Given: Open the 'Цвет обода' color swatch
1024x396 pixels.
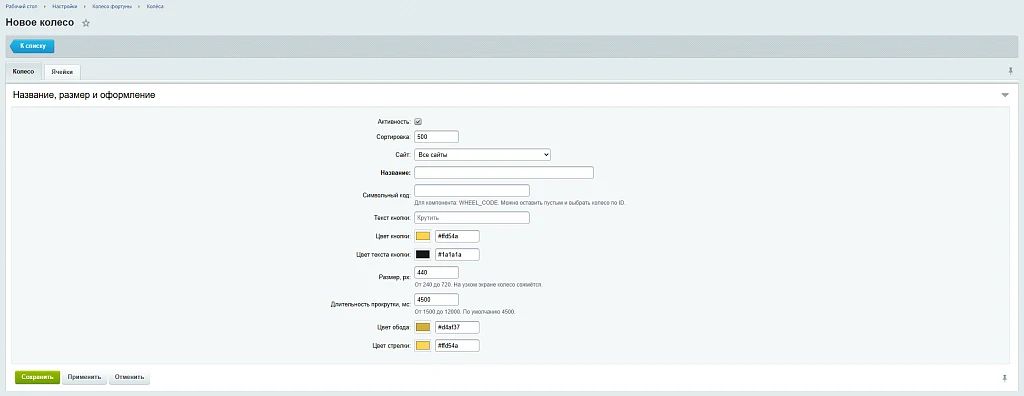Looking at the screenshot, I should (423, 327).
